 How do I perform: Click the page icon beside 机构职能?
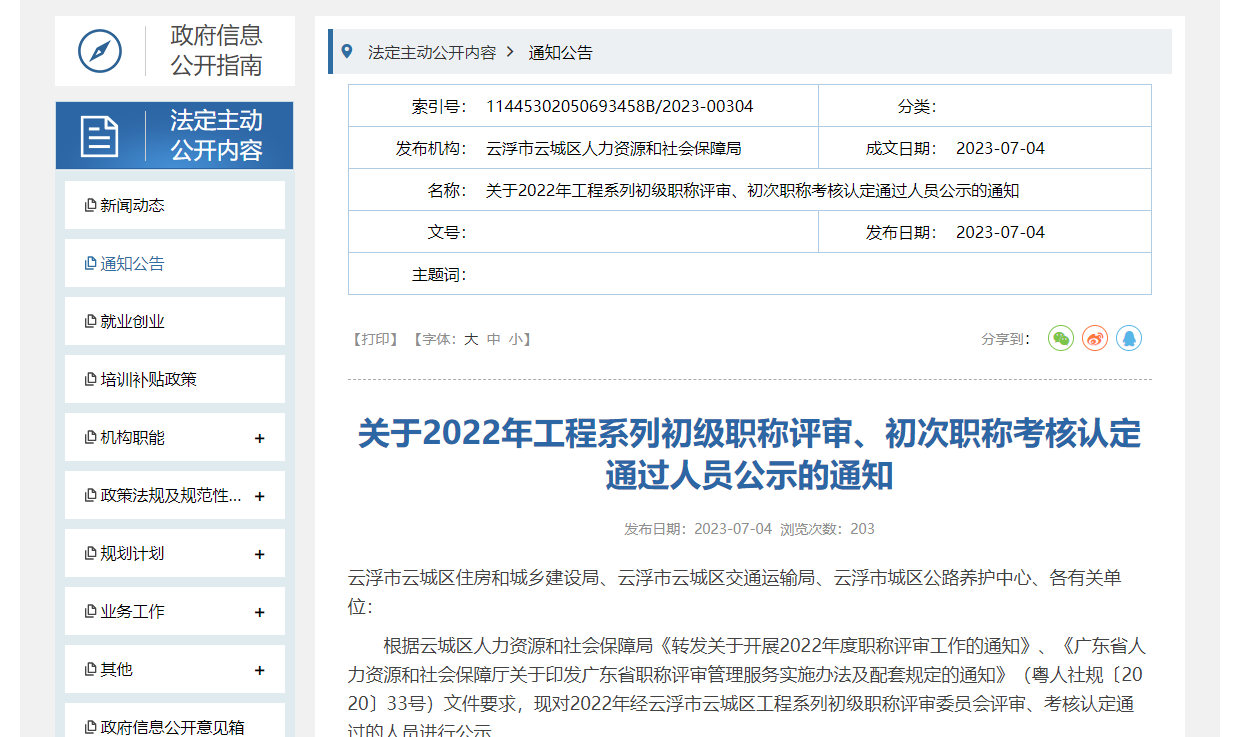click(x=91, y=438)
